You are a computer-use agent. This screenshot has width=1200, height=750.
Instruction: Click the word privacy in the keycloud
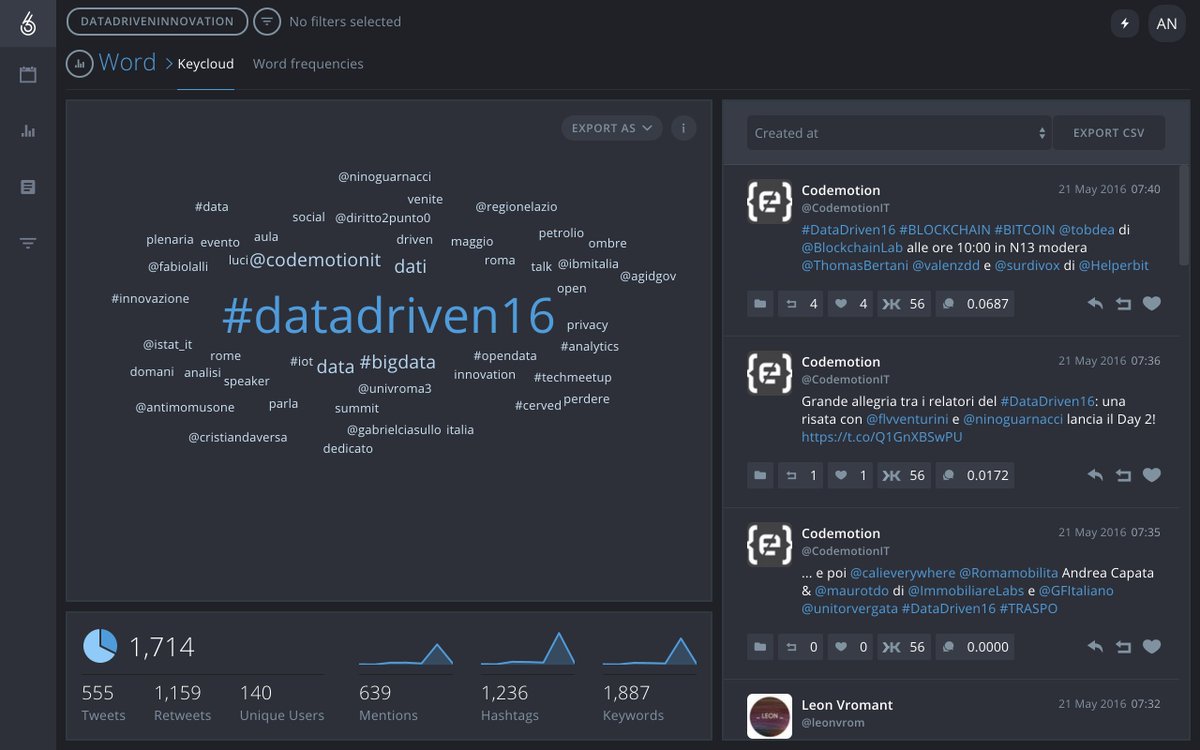point(587,325)
